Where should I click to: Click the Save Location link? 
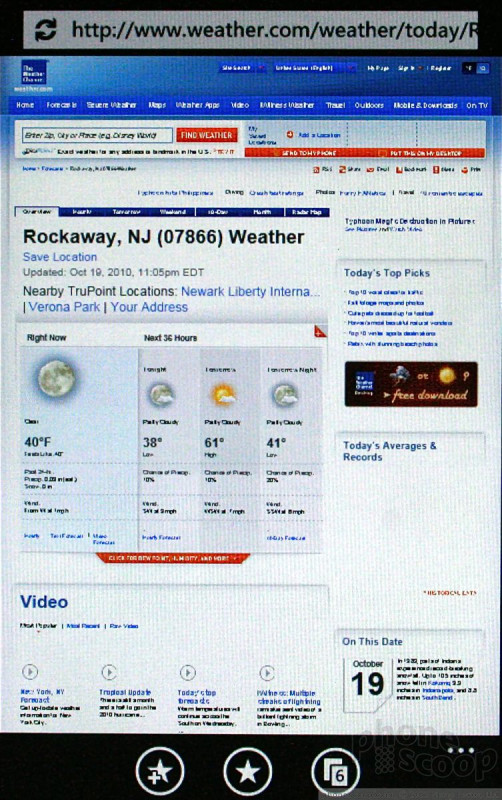tap(60, 257)
